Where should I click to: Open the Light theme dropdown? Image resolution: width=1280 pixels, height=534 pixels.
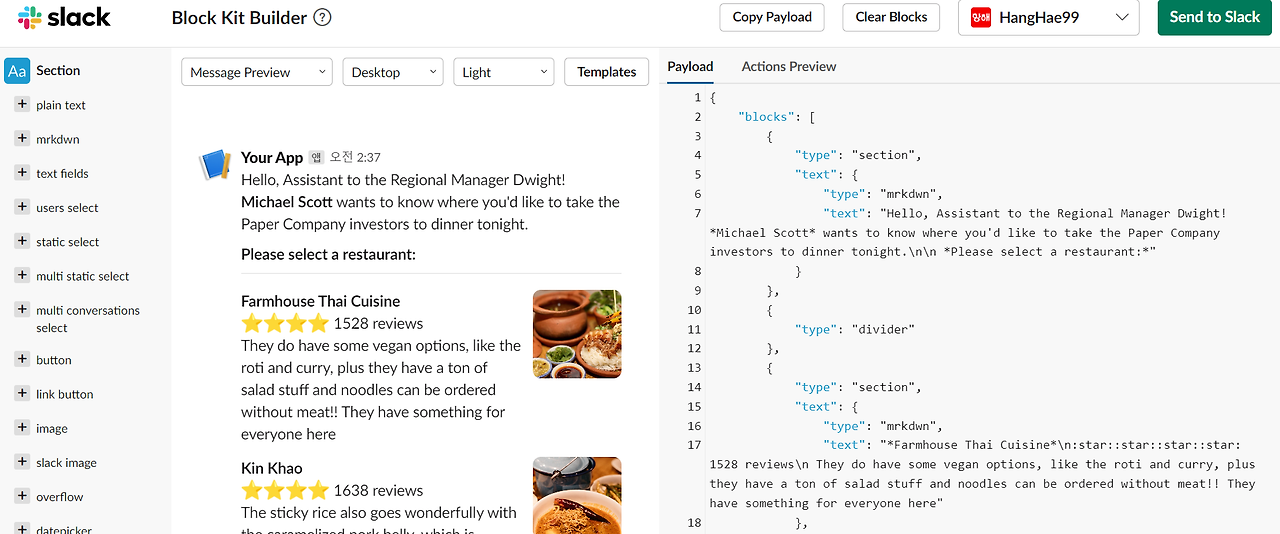coord(504,72)
